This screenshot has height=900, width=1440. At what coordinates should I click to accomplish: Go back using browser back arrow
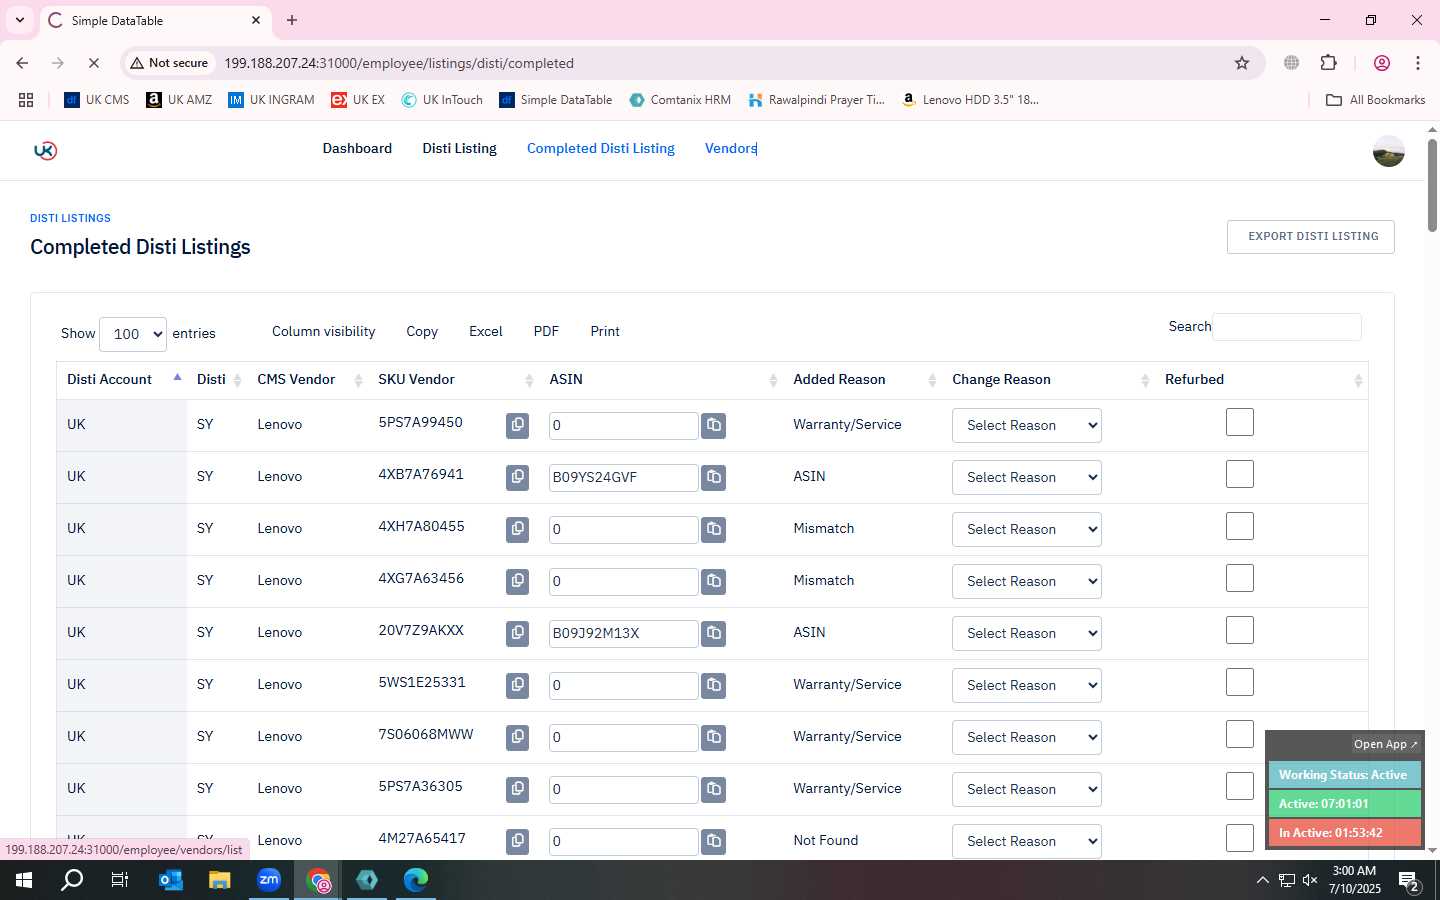[x=22, y=63]
